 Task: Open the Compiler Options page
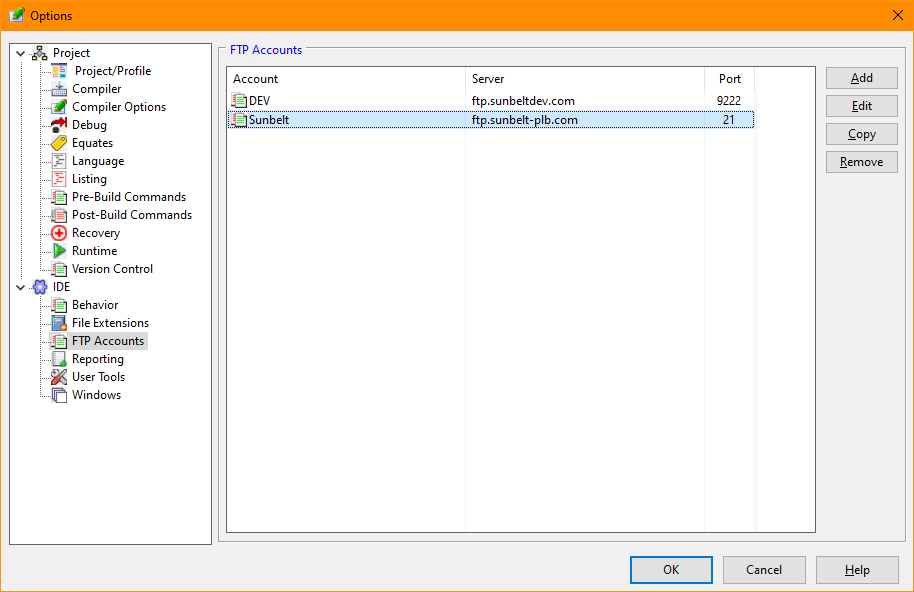tap(119, 107)
